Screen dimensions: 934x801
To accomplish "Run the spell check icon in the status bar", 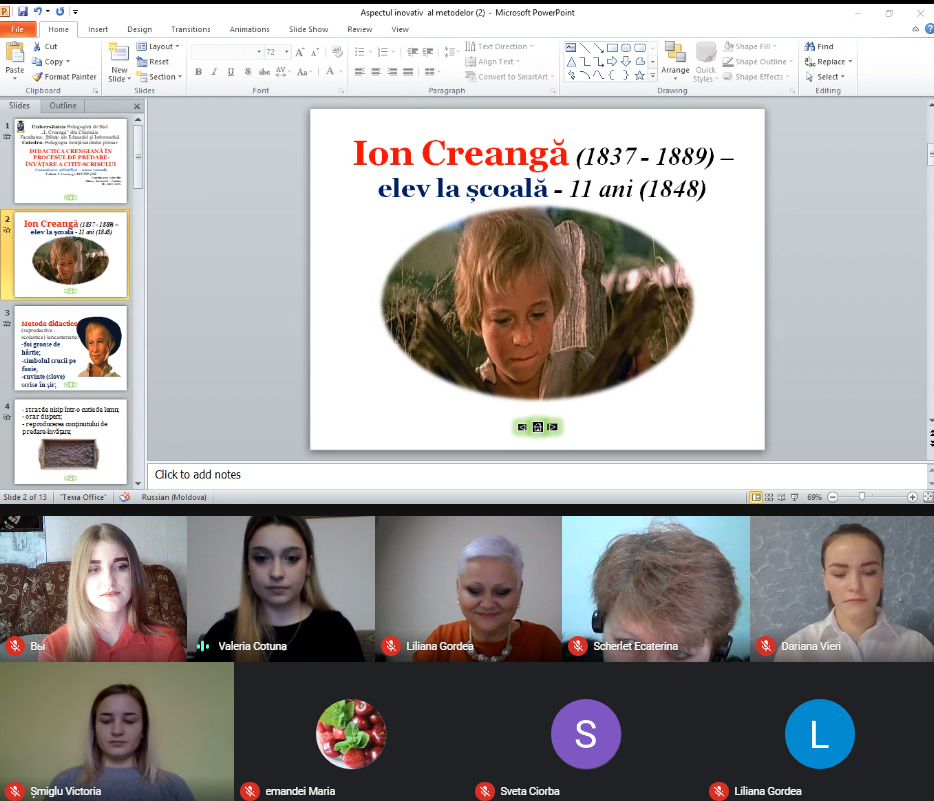I will pyautogui.click(x=124, y=497).
